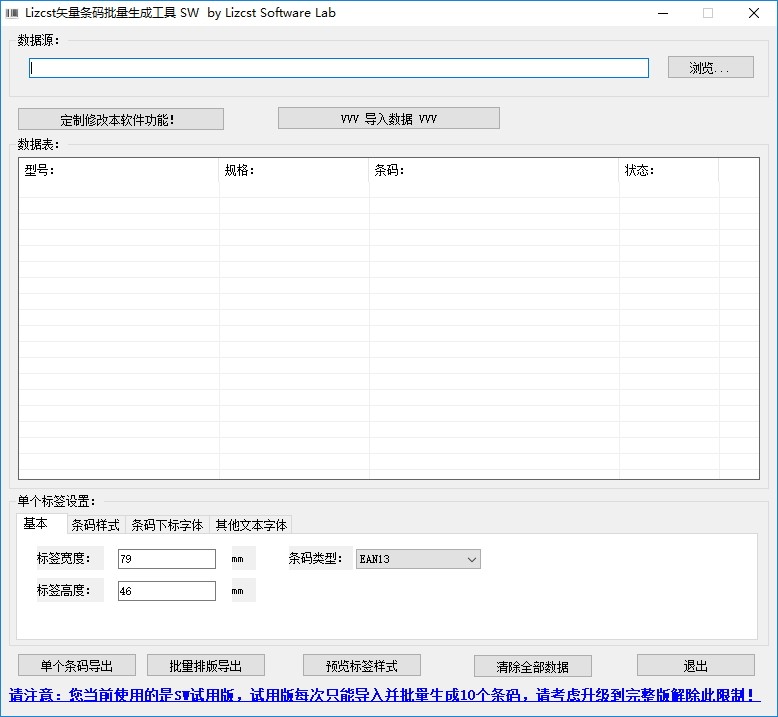Screen dimensions: 778x717
Task: Click the 浏览... browse button
Action: [711, 67]
